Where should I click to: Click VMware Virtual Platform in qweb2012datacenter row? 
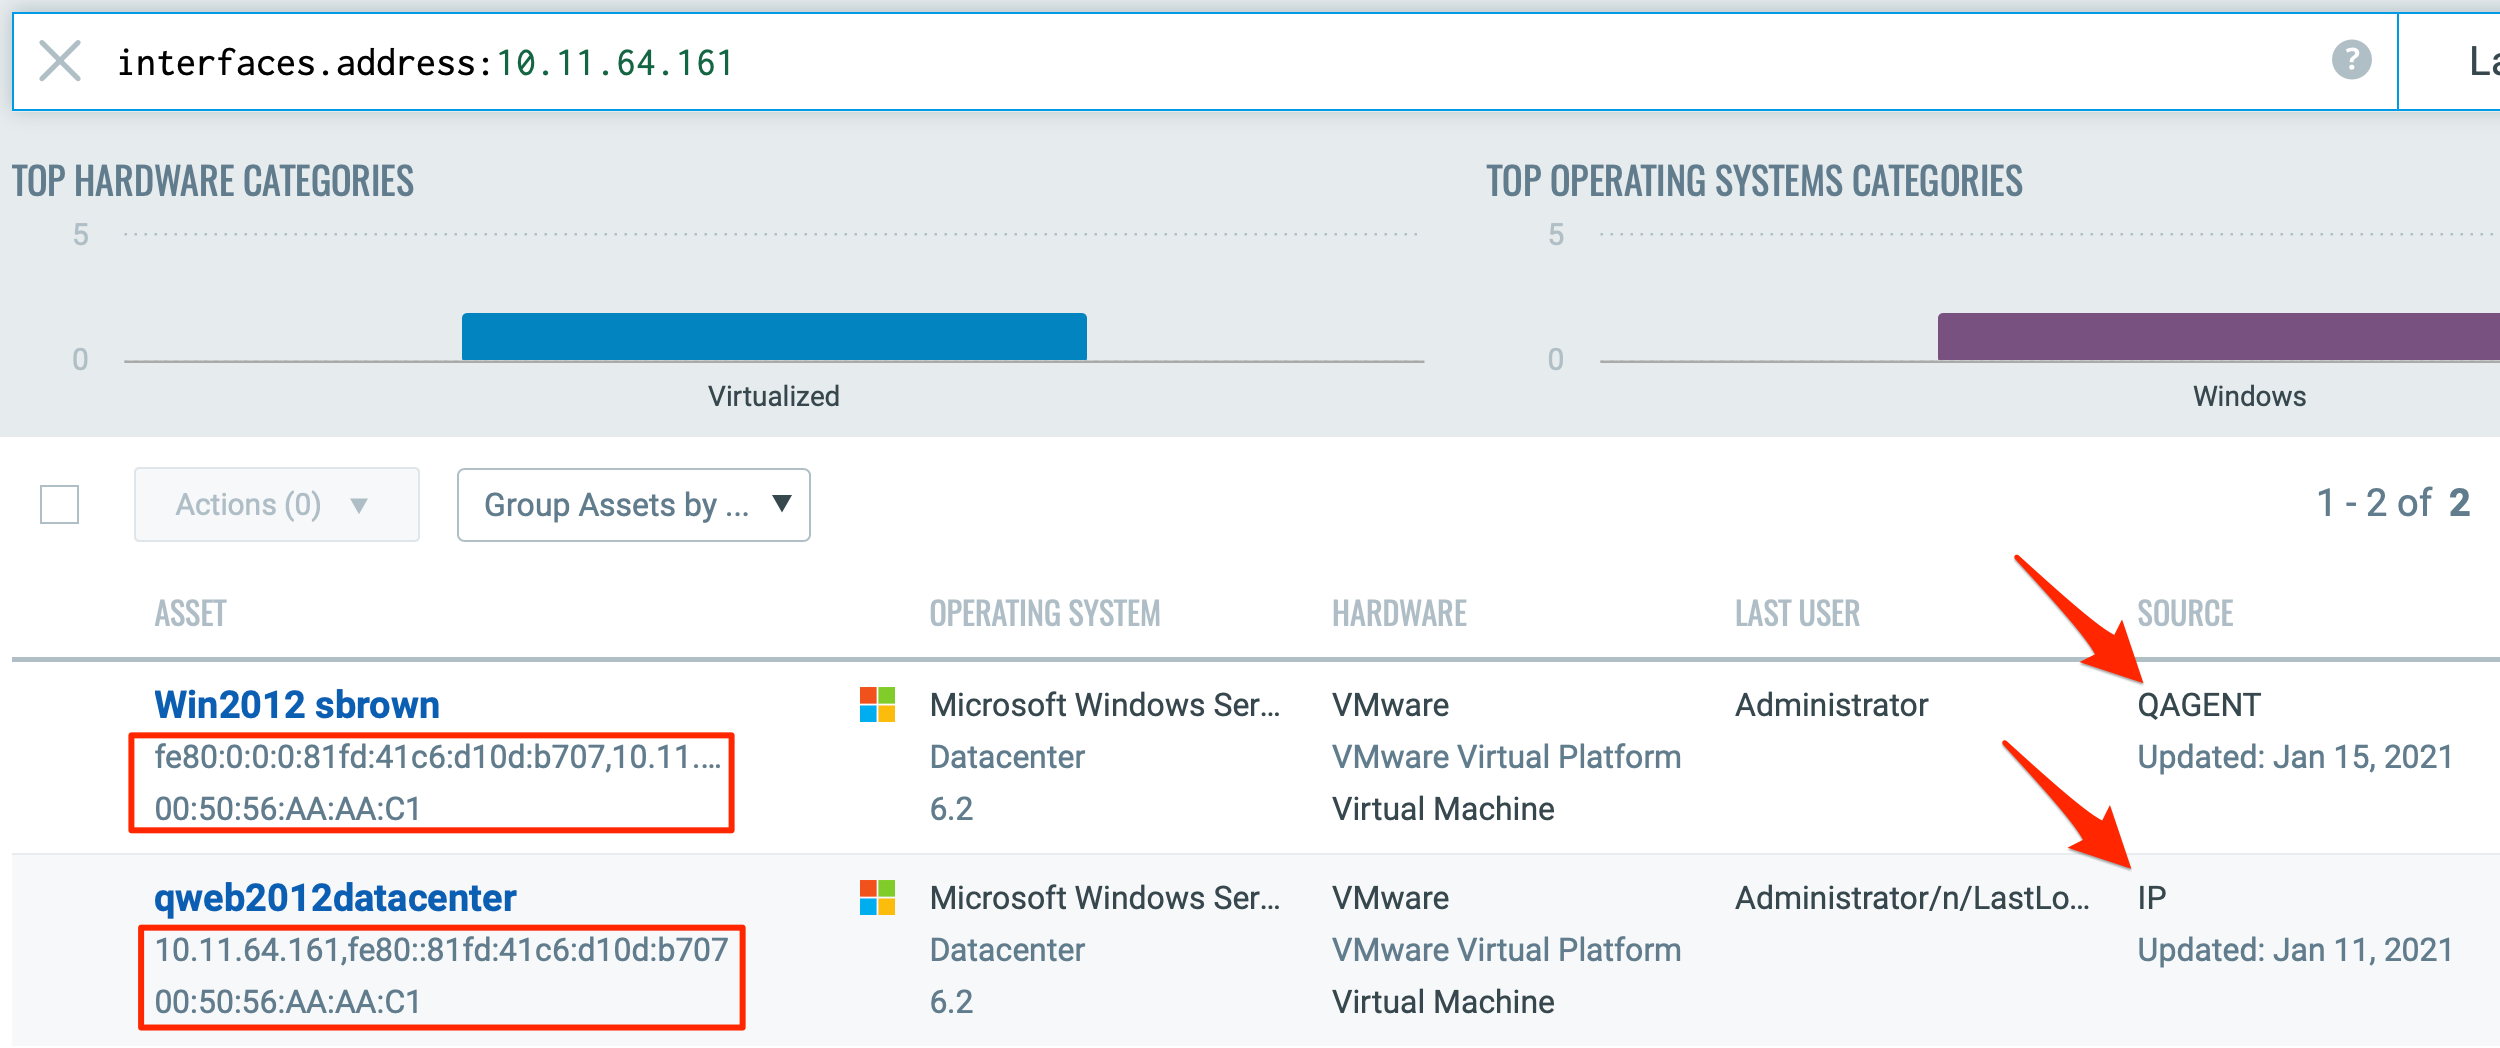pyautogui.click(x=1506, y=950)
